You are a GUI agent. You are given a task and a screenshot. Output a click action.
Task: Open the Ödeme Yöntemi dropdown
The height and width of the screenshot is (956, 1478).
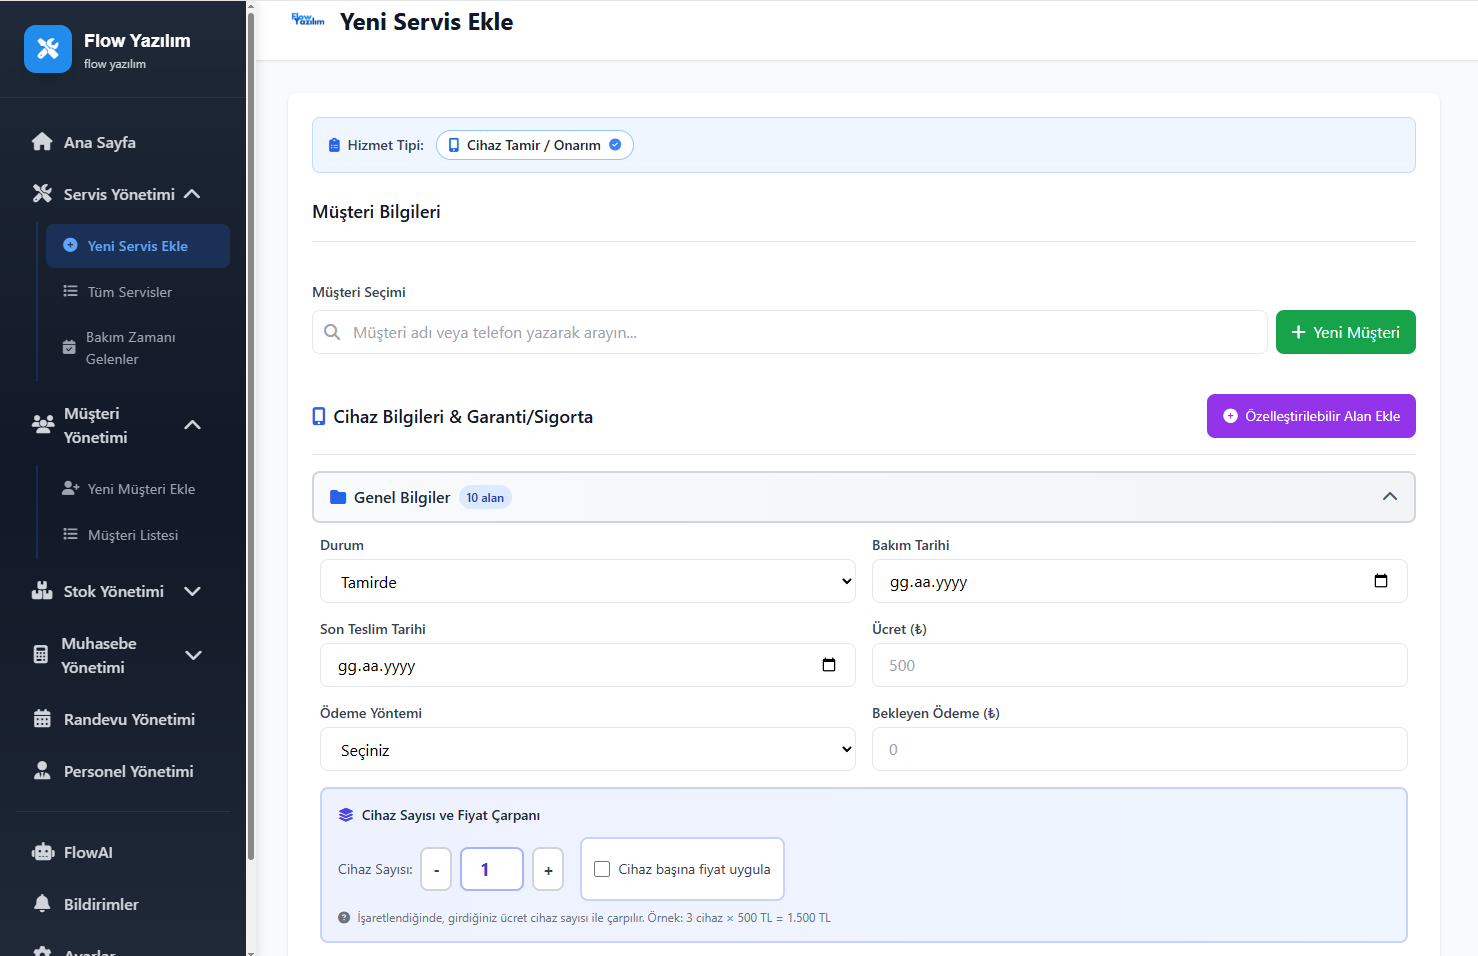click(x=588, y=749)
